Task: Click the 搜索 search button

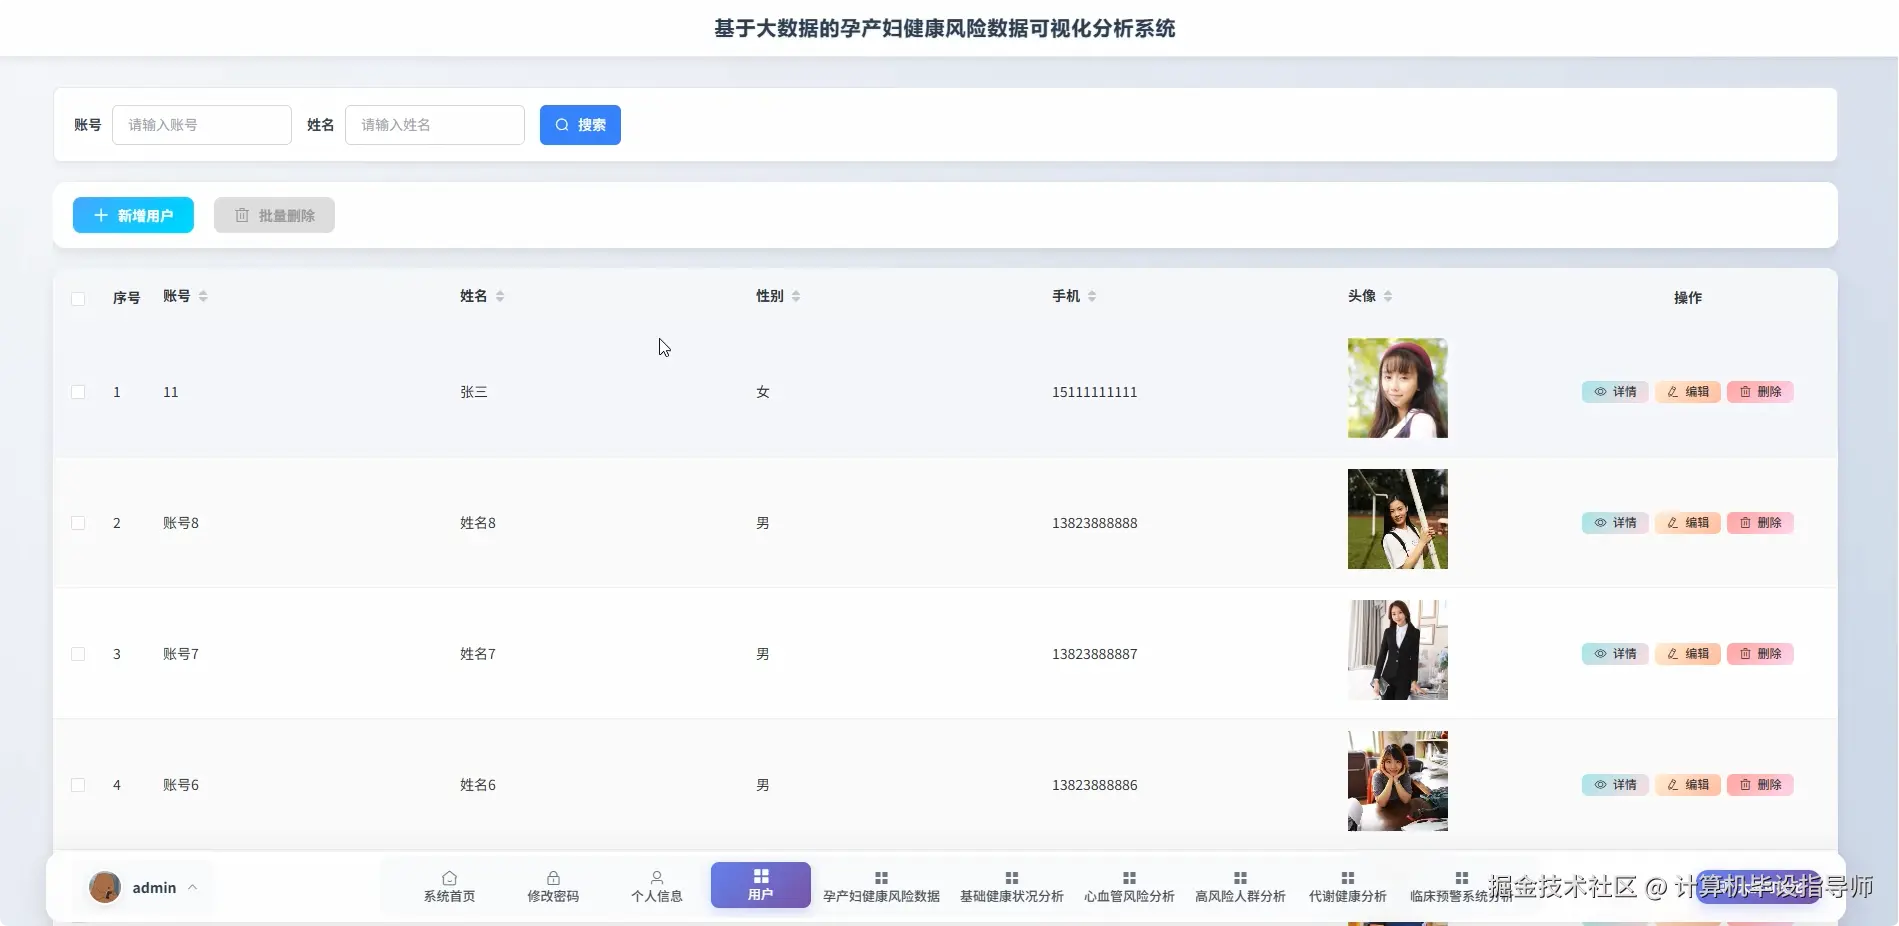Action: [580, 125]
